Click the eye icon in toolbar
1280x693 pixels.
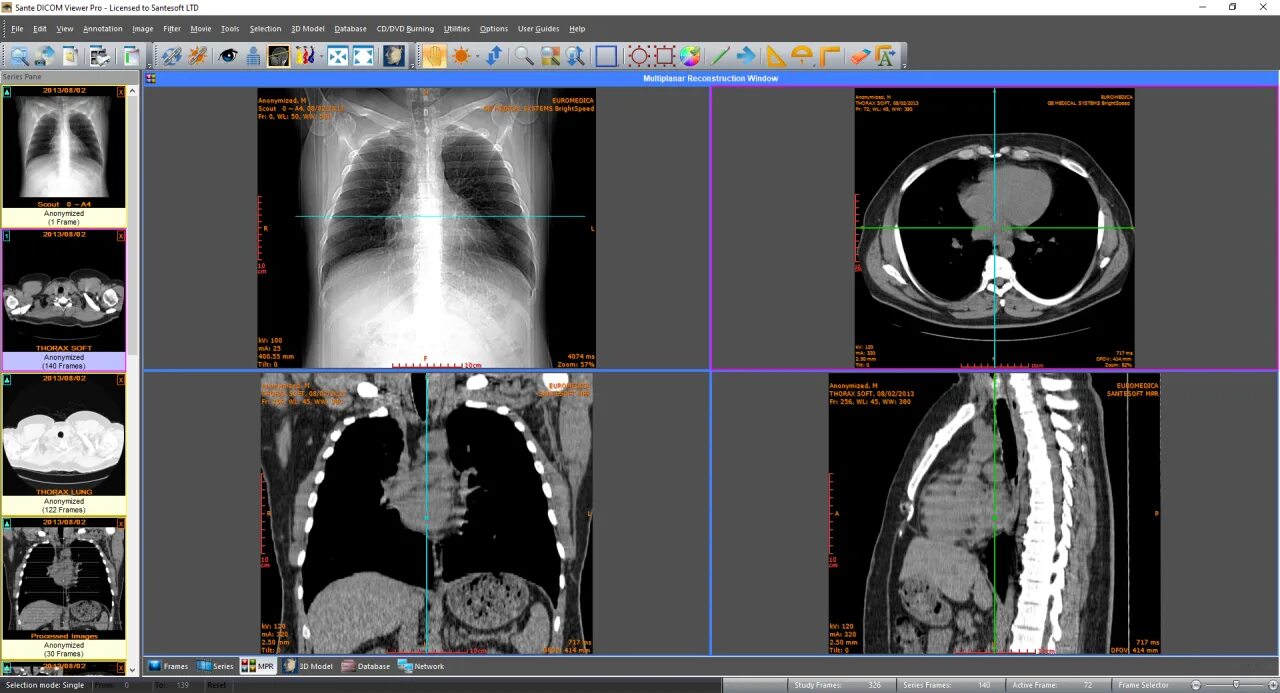click(x=228, y=56)
